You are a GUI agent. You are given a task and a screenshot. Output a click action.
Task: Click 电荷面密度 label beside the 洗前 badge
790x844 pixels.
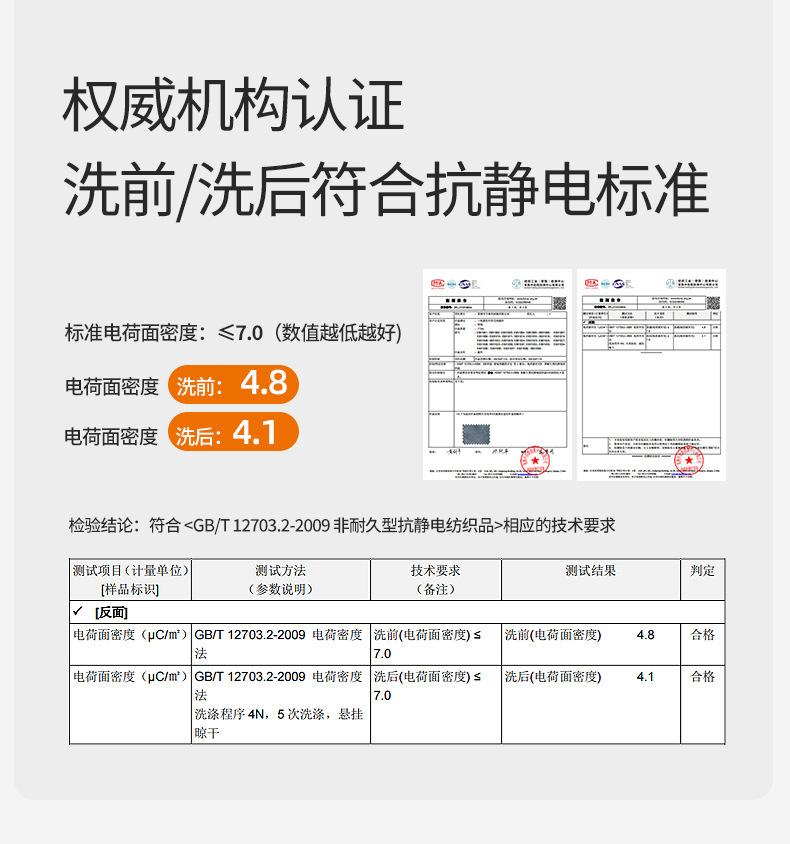(112, 386)
